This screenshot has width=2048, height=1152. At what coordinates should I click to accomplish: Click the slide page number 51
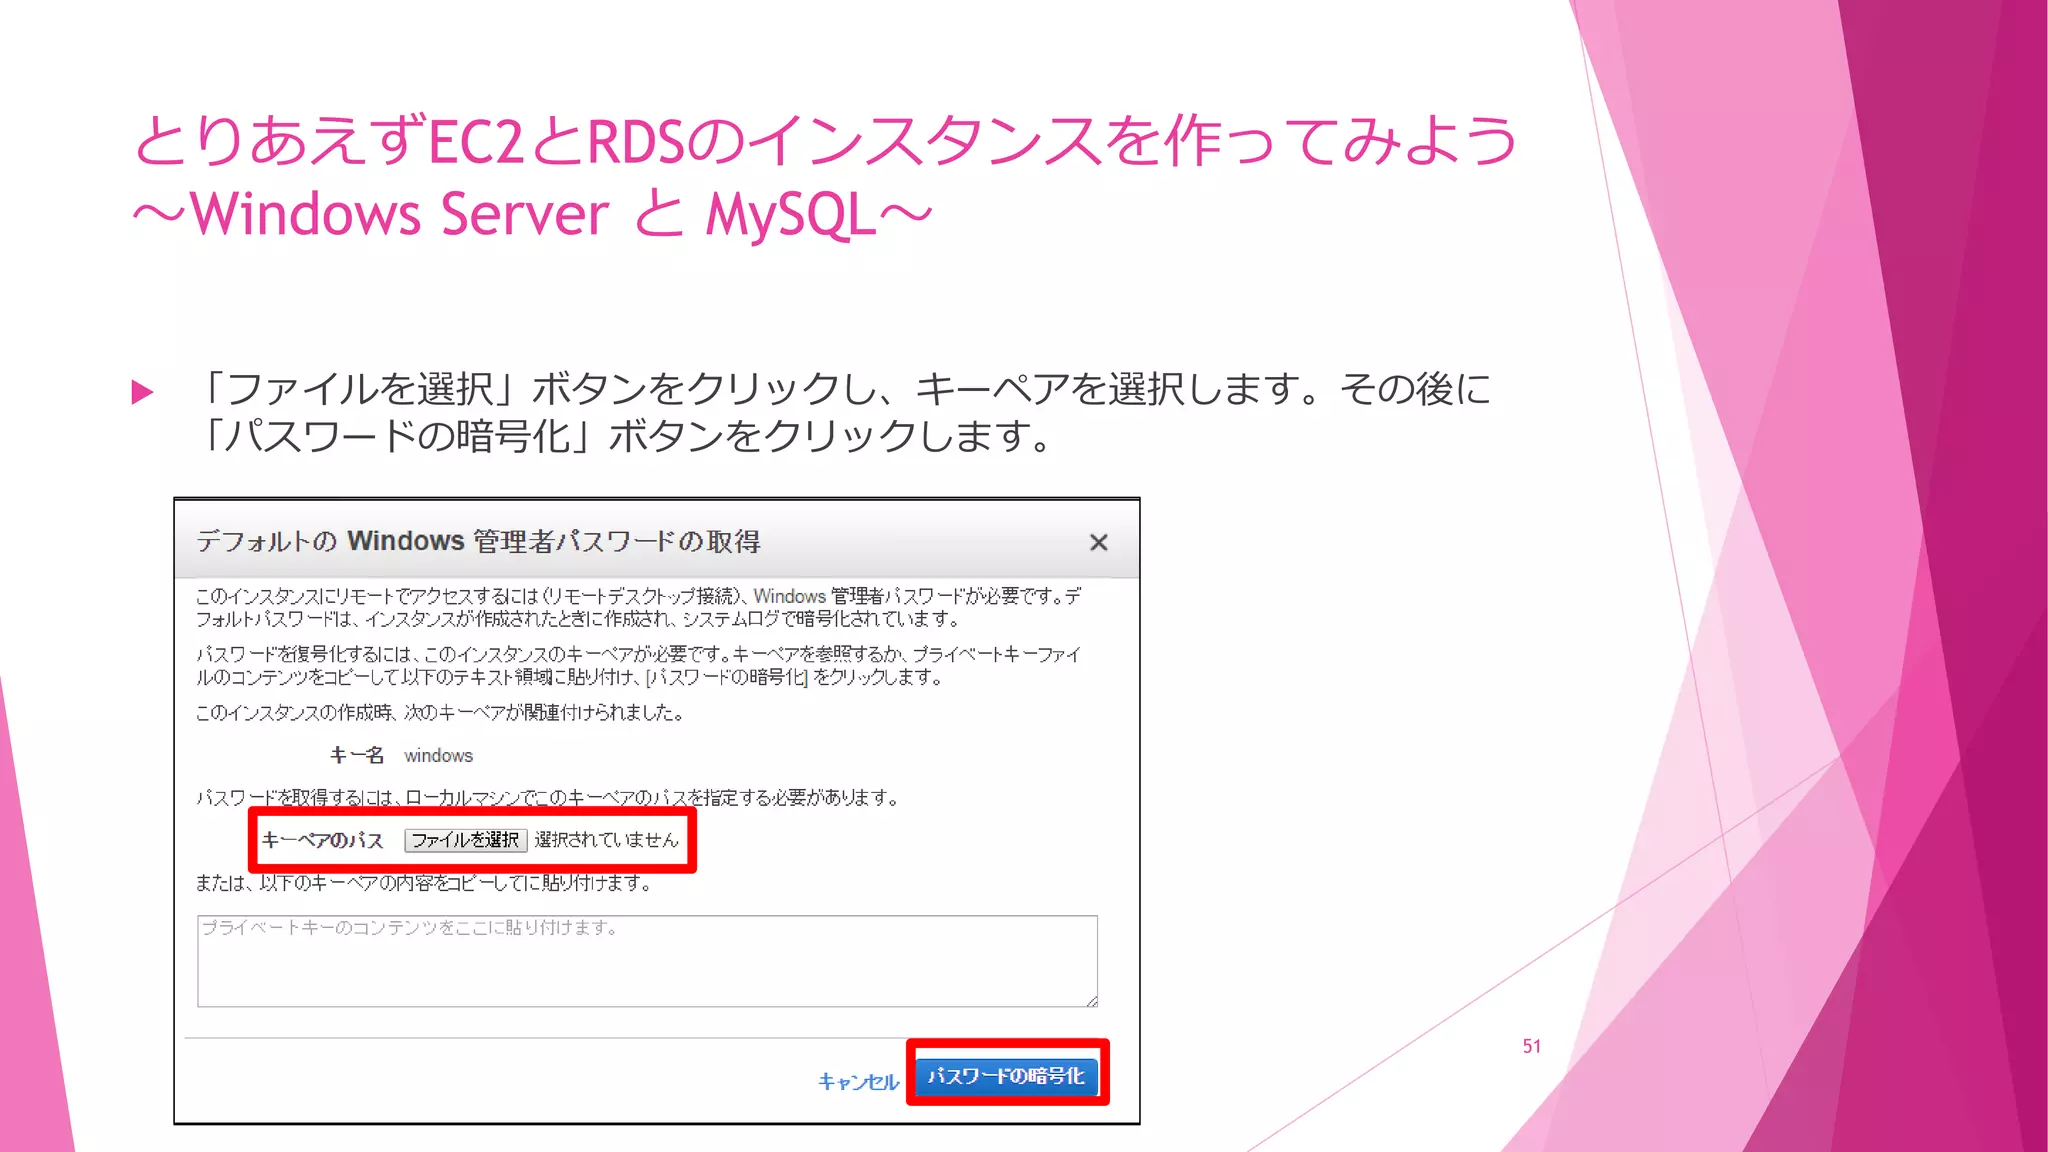click(1531, 1046)
